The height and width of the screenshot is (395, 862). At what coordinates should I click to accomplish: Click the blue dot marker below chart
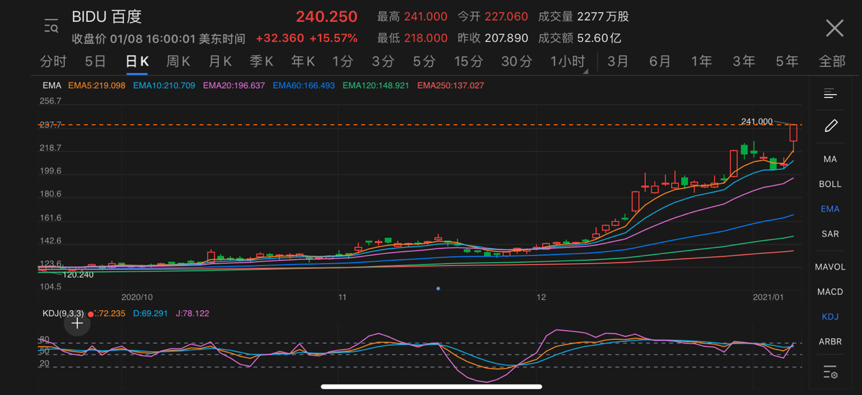point(438,288)
